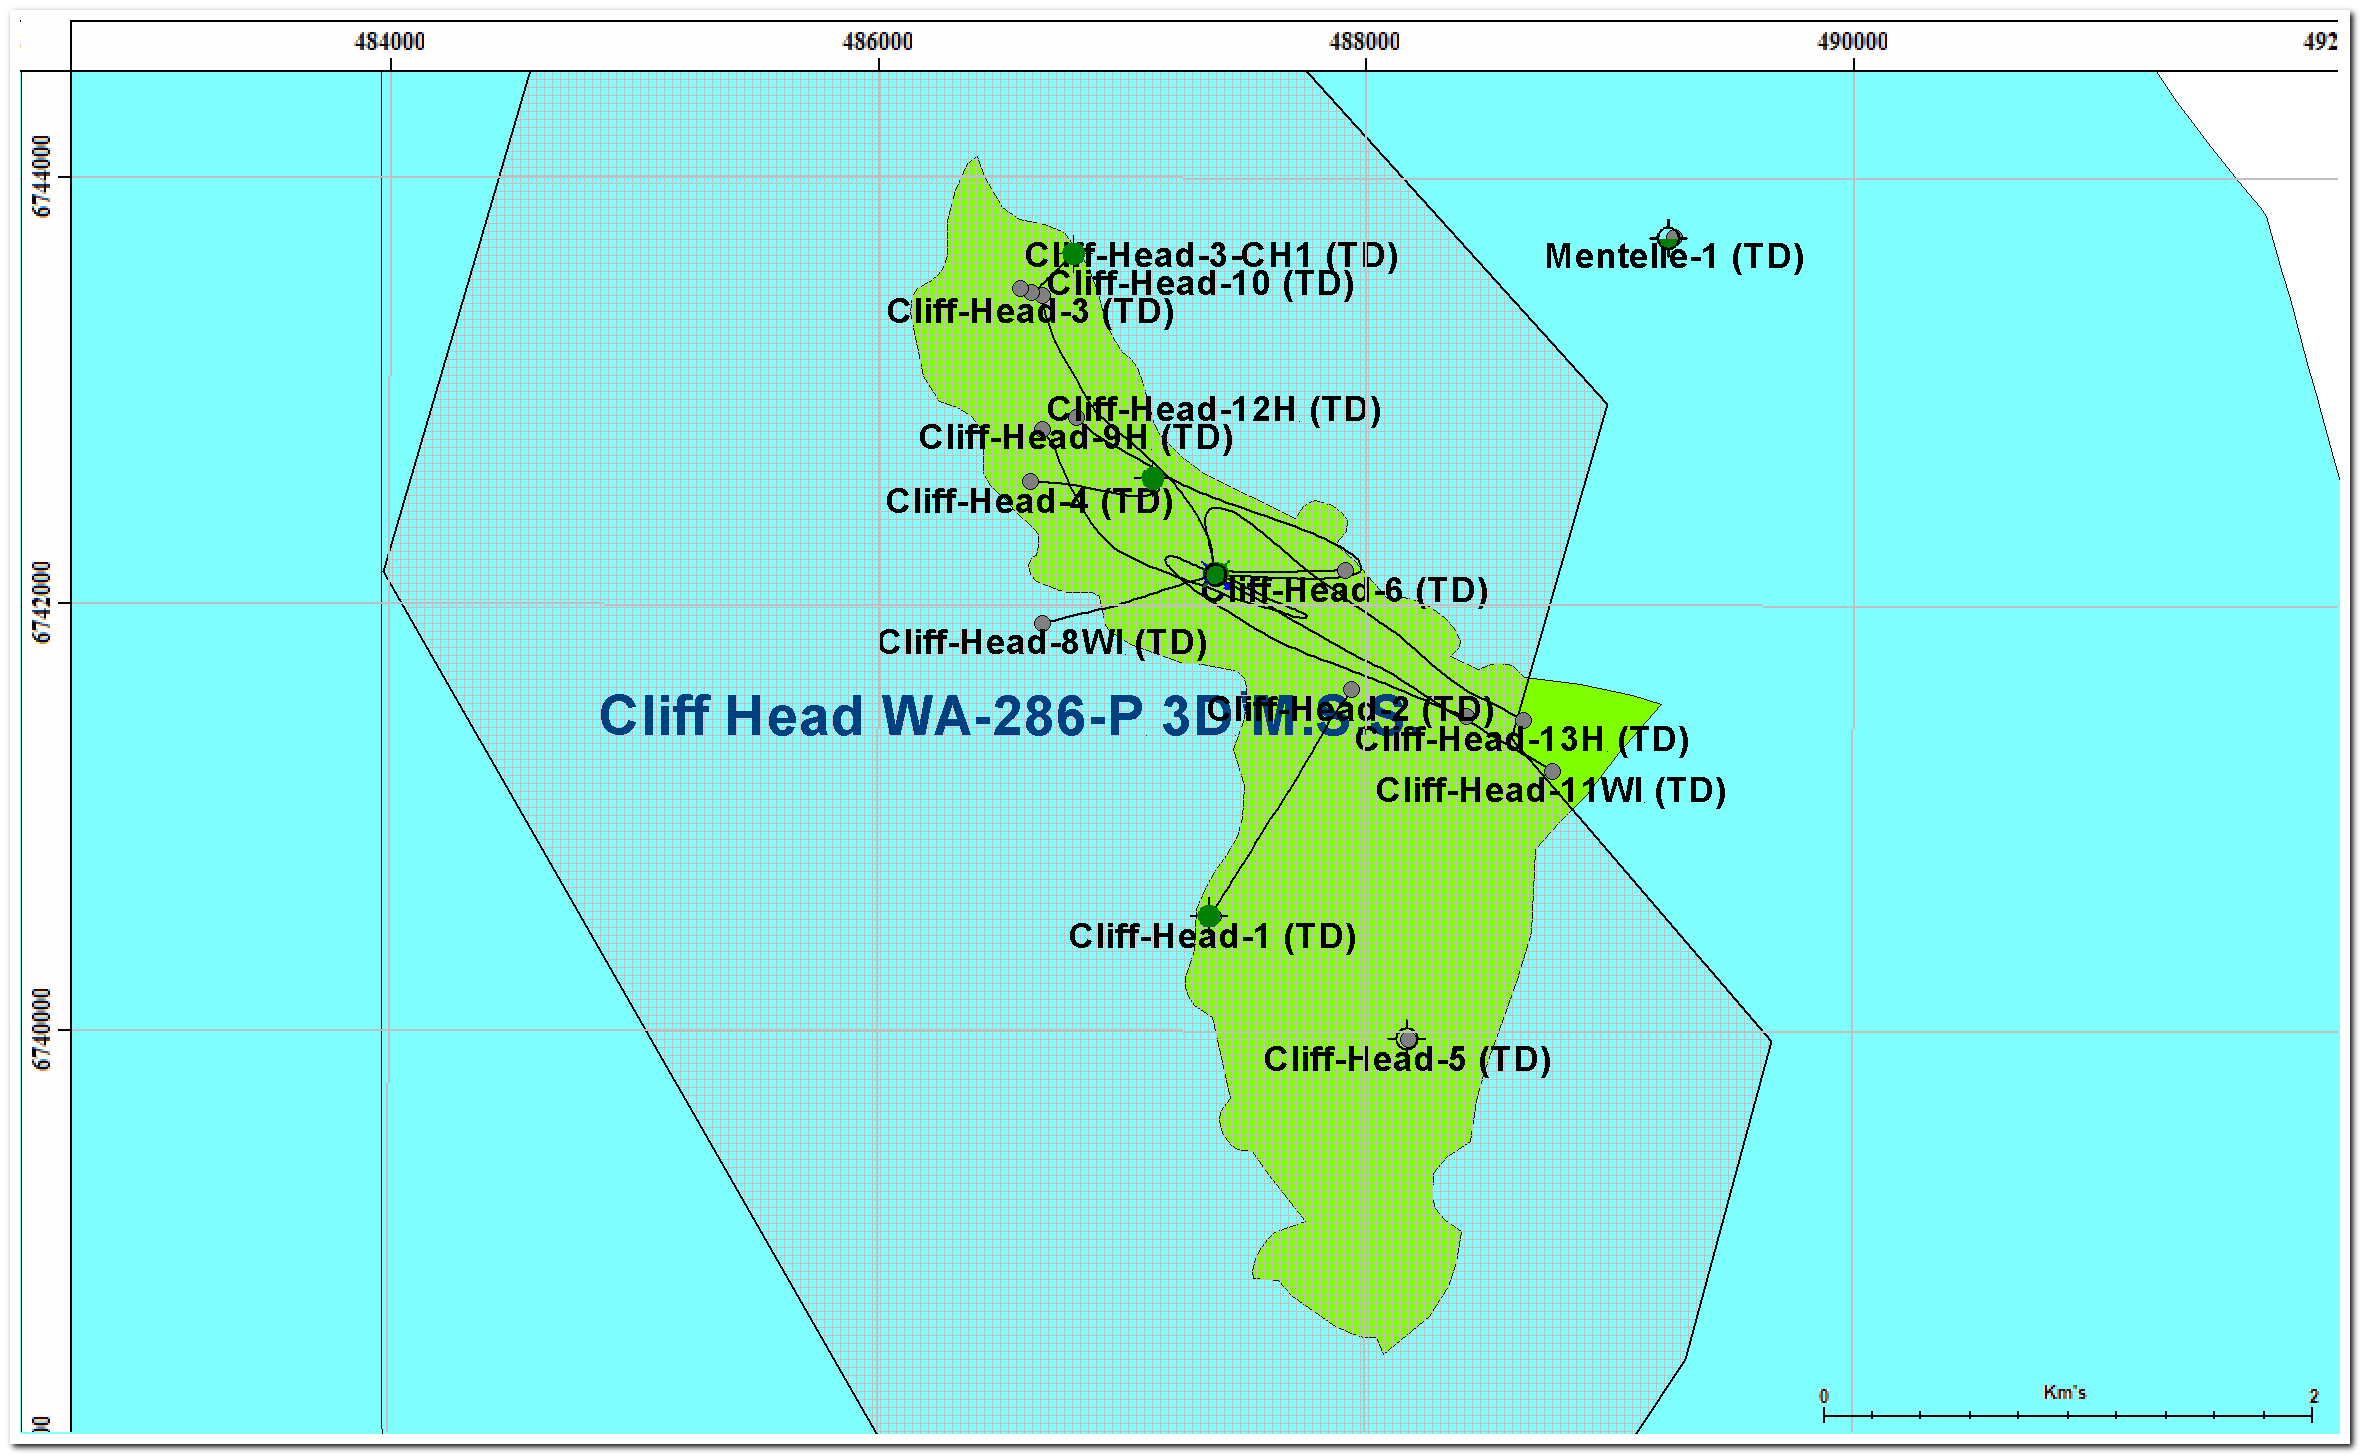Click the Mentelle-1 well symbol
2361x1455 pixels.
pos(1668,238)
